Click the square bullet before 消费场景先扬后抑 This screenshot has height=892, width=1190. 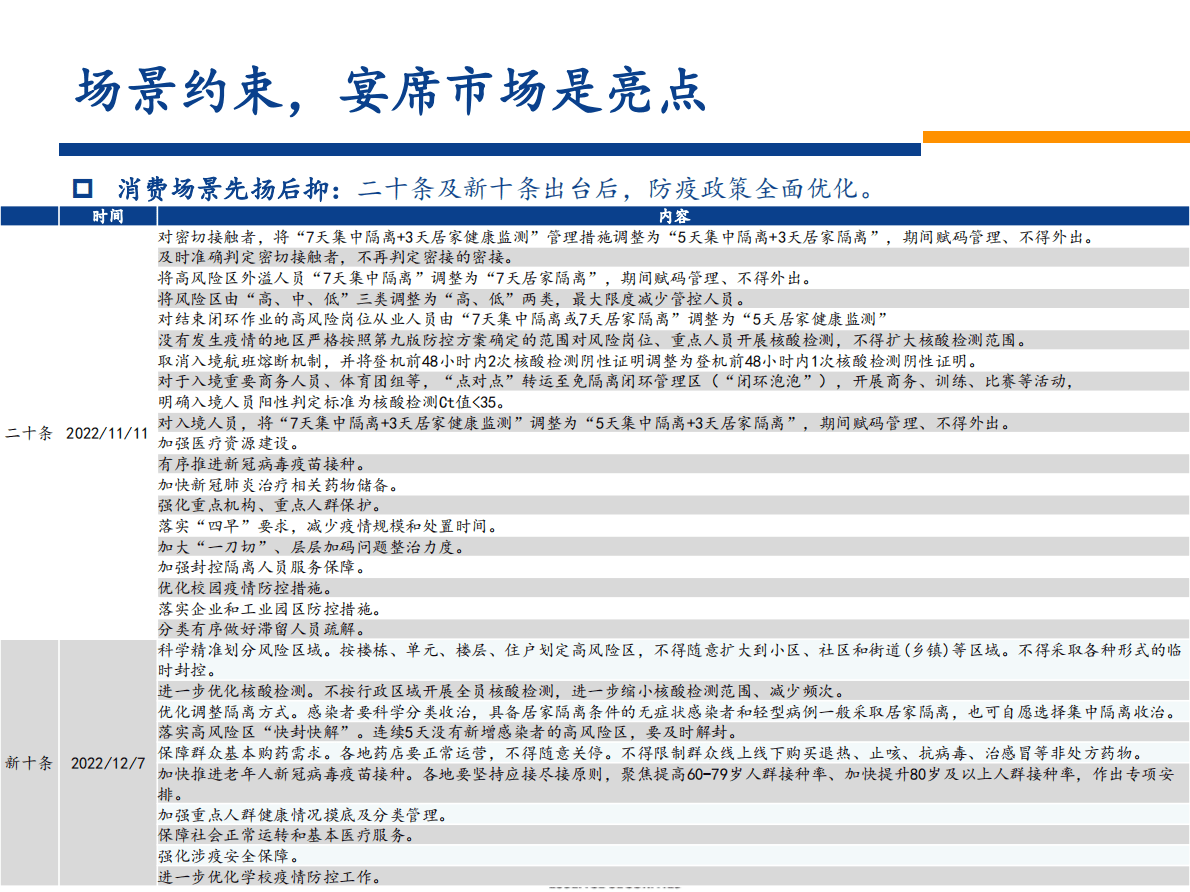tap(84, 189)
